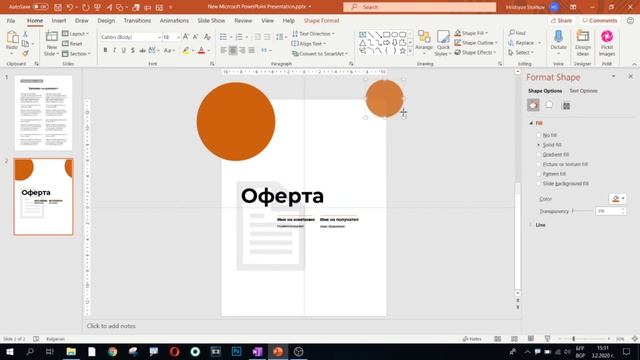Open the Select dropdown in Editing

(521, 52)
